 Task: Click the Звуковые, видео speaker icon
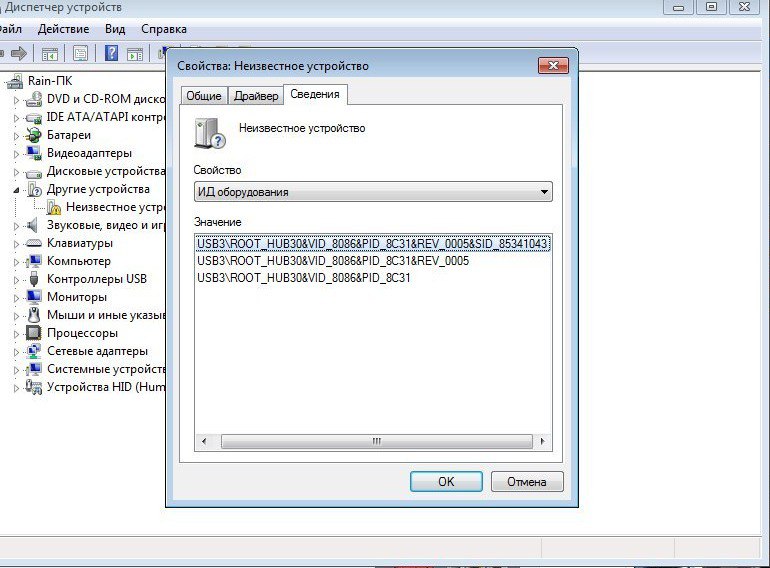click(x=32, y=225)
